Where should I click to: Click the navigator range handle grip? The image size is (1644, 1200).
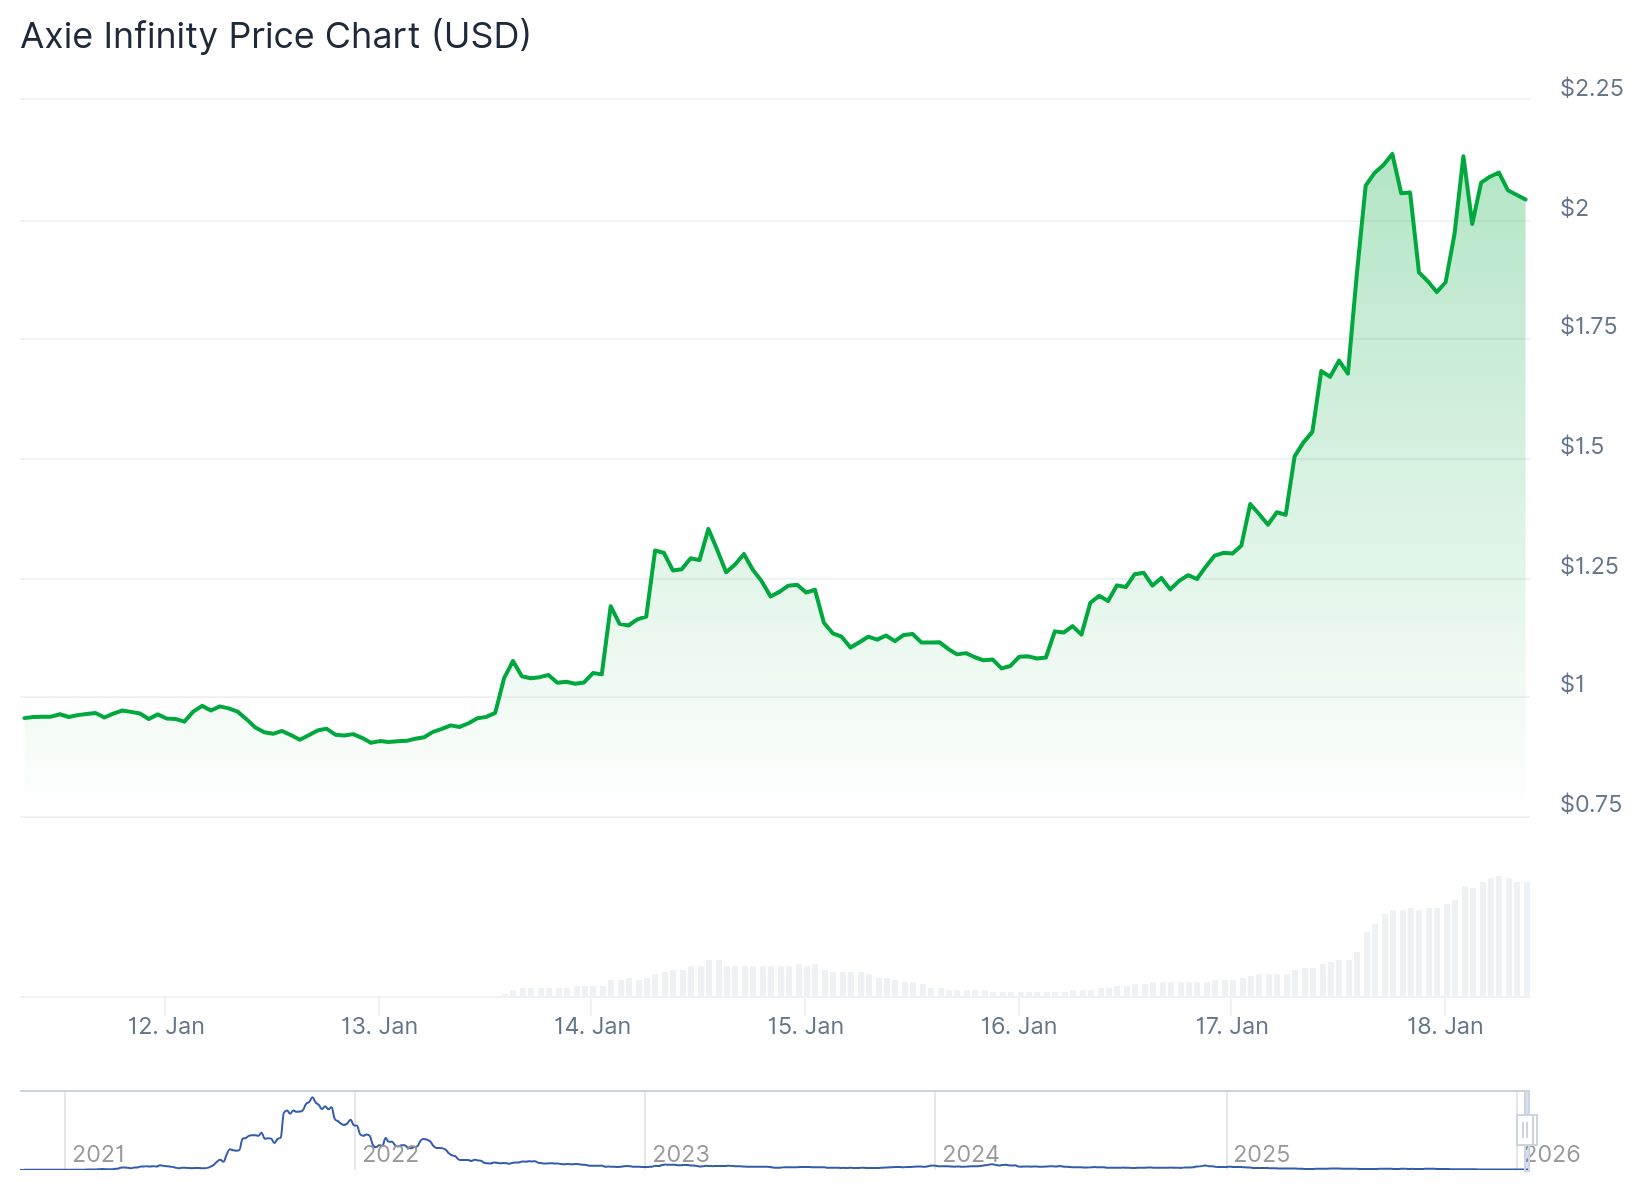pos(1526,1130)
